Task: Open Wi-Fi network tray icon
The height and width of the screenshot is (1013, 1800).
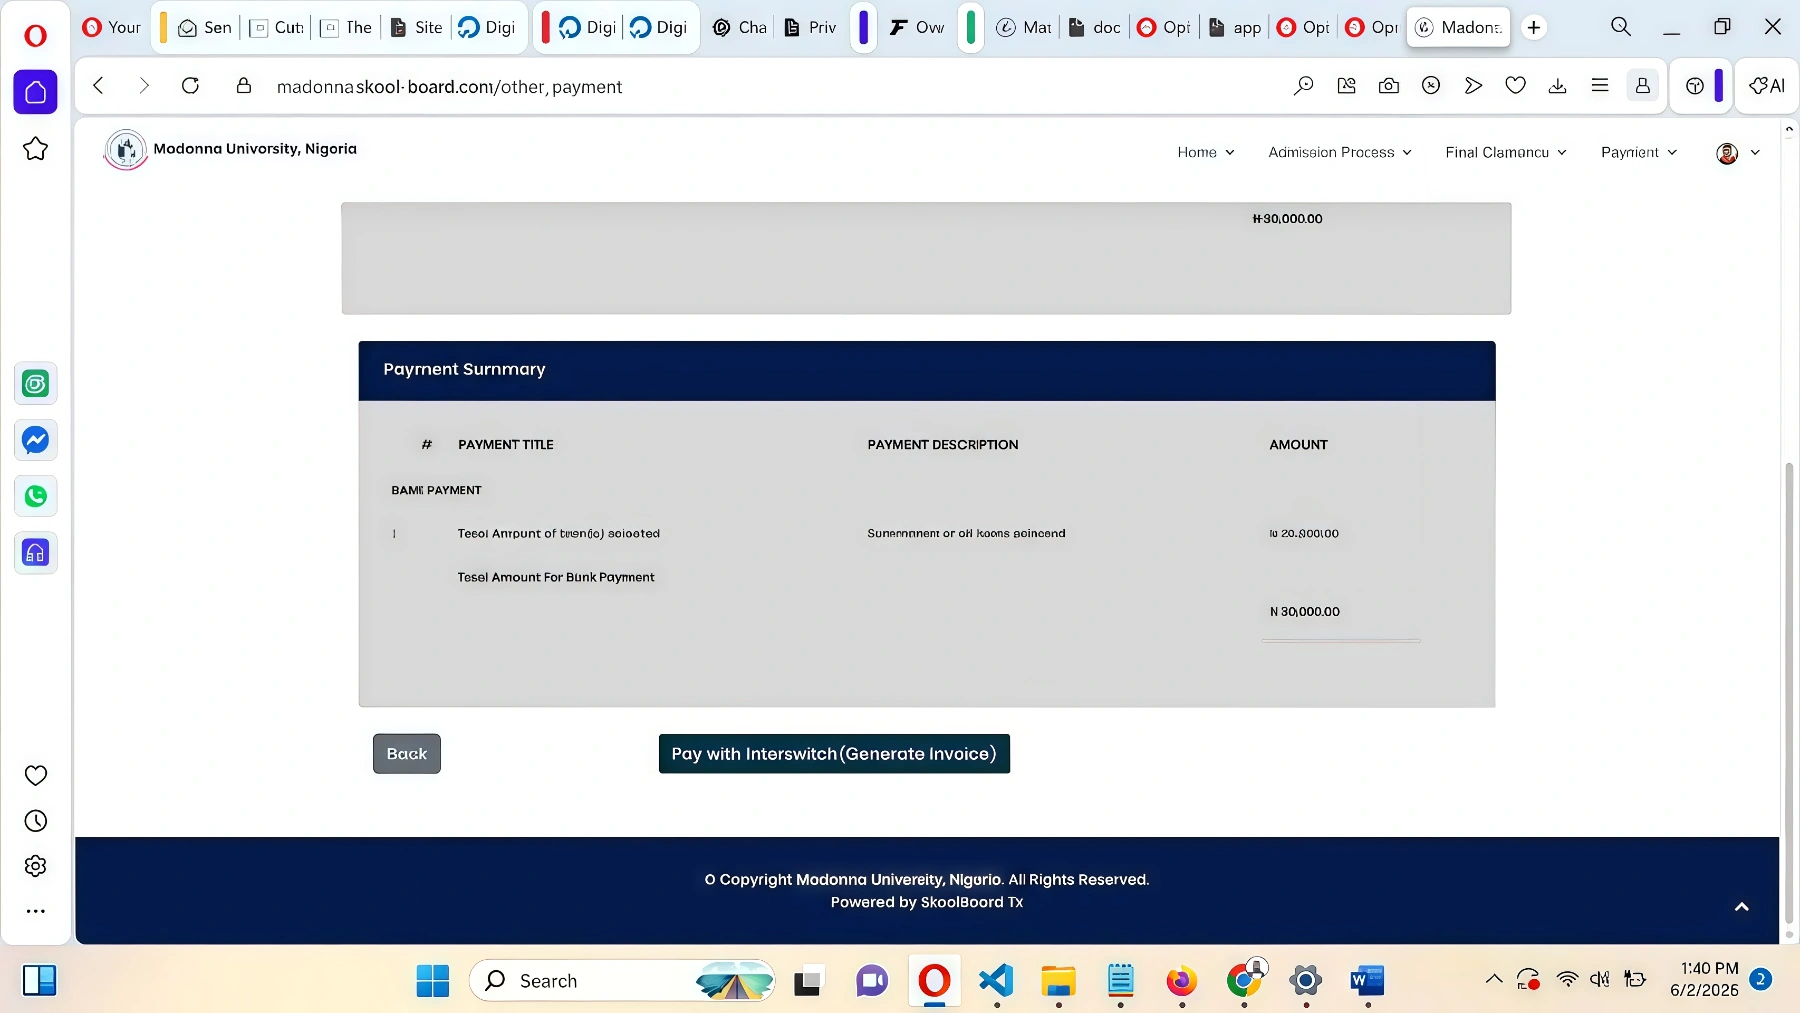Action: tap(1567, 980)
